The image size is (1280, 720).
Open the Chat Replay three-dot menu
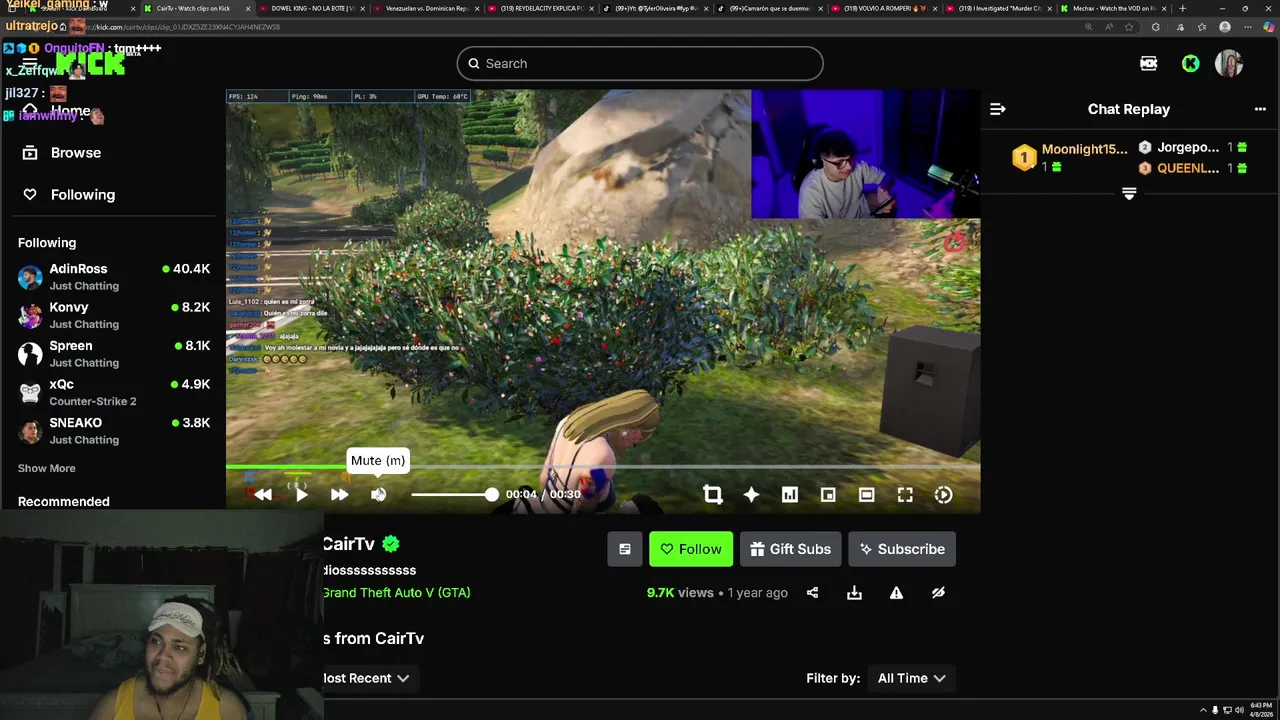tap(1260, 109)
